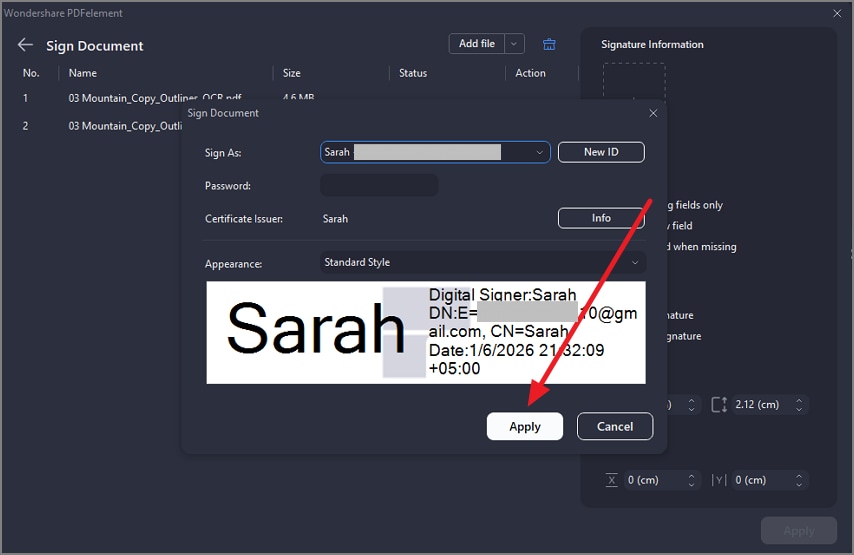Click Cancel in the Sign Document dialog

615,426
